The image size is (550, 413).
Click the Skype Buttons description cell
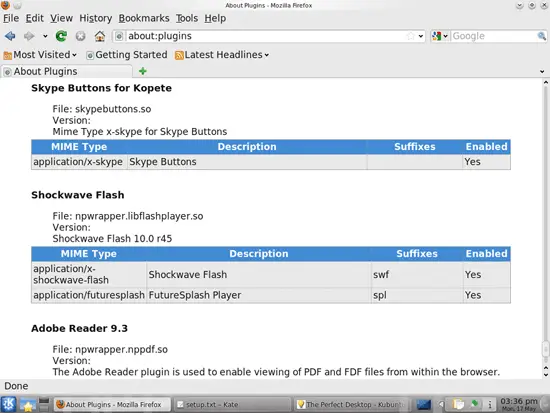[247, 162]
